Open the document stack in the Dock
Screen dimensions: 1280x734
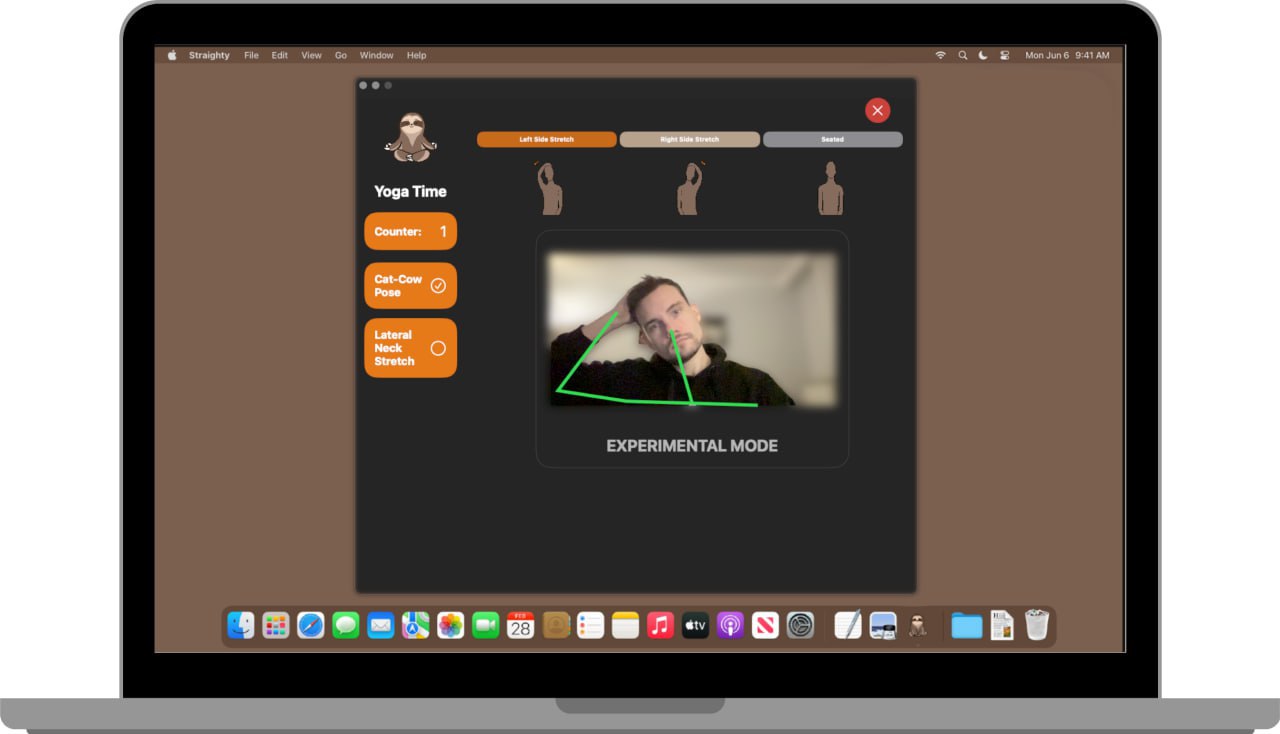1002,626
